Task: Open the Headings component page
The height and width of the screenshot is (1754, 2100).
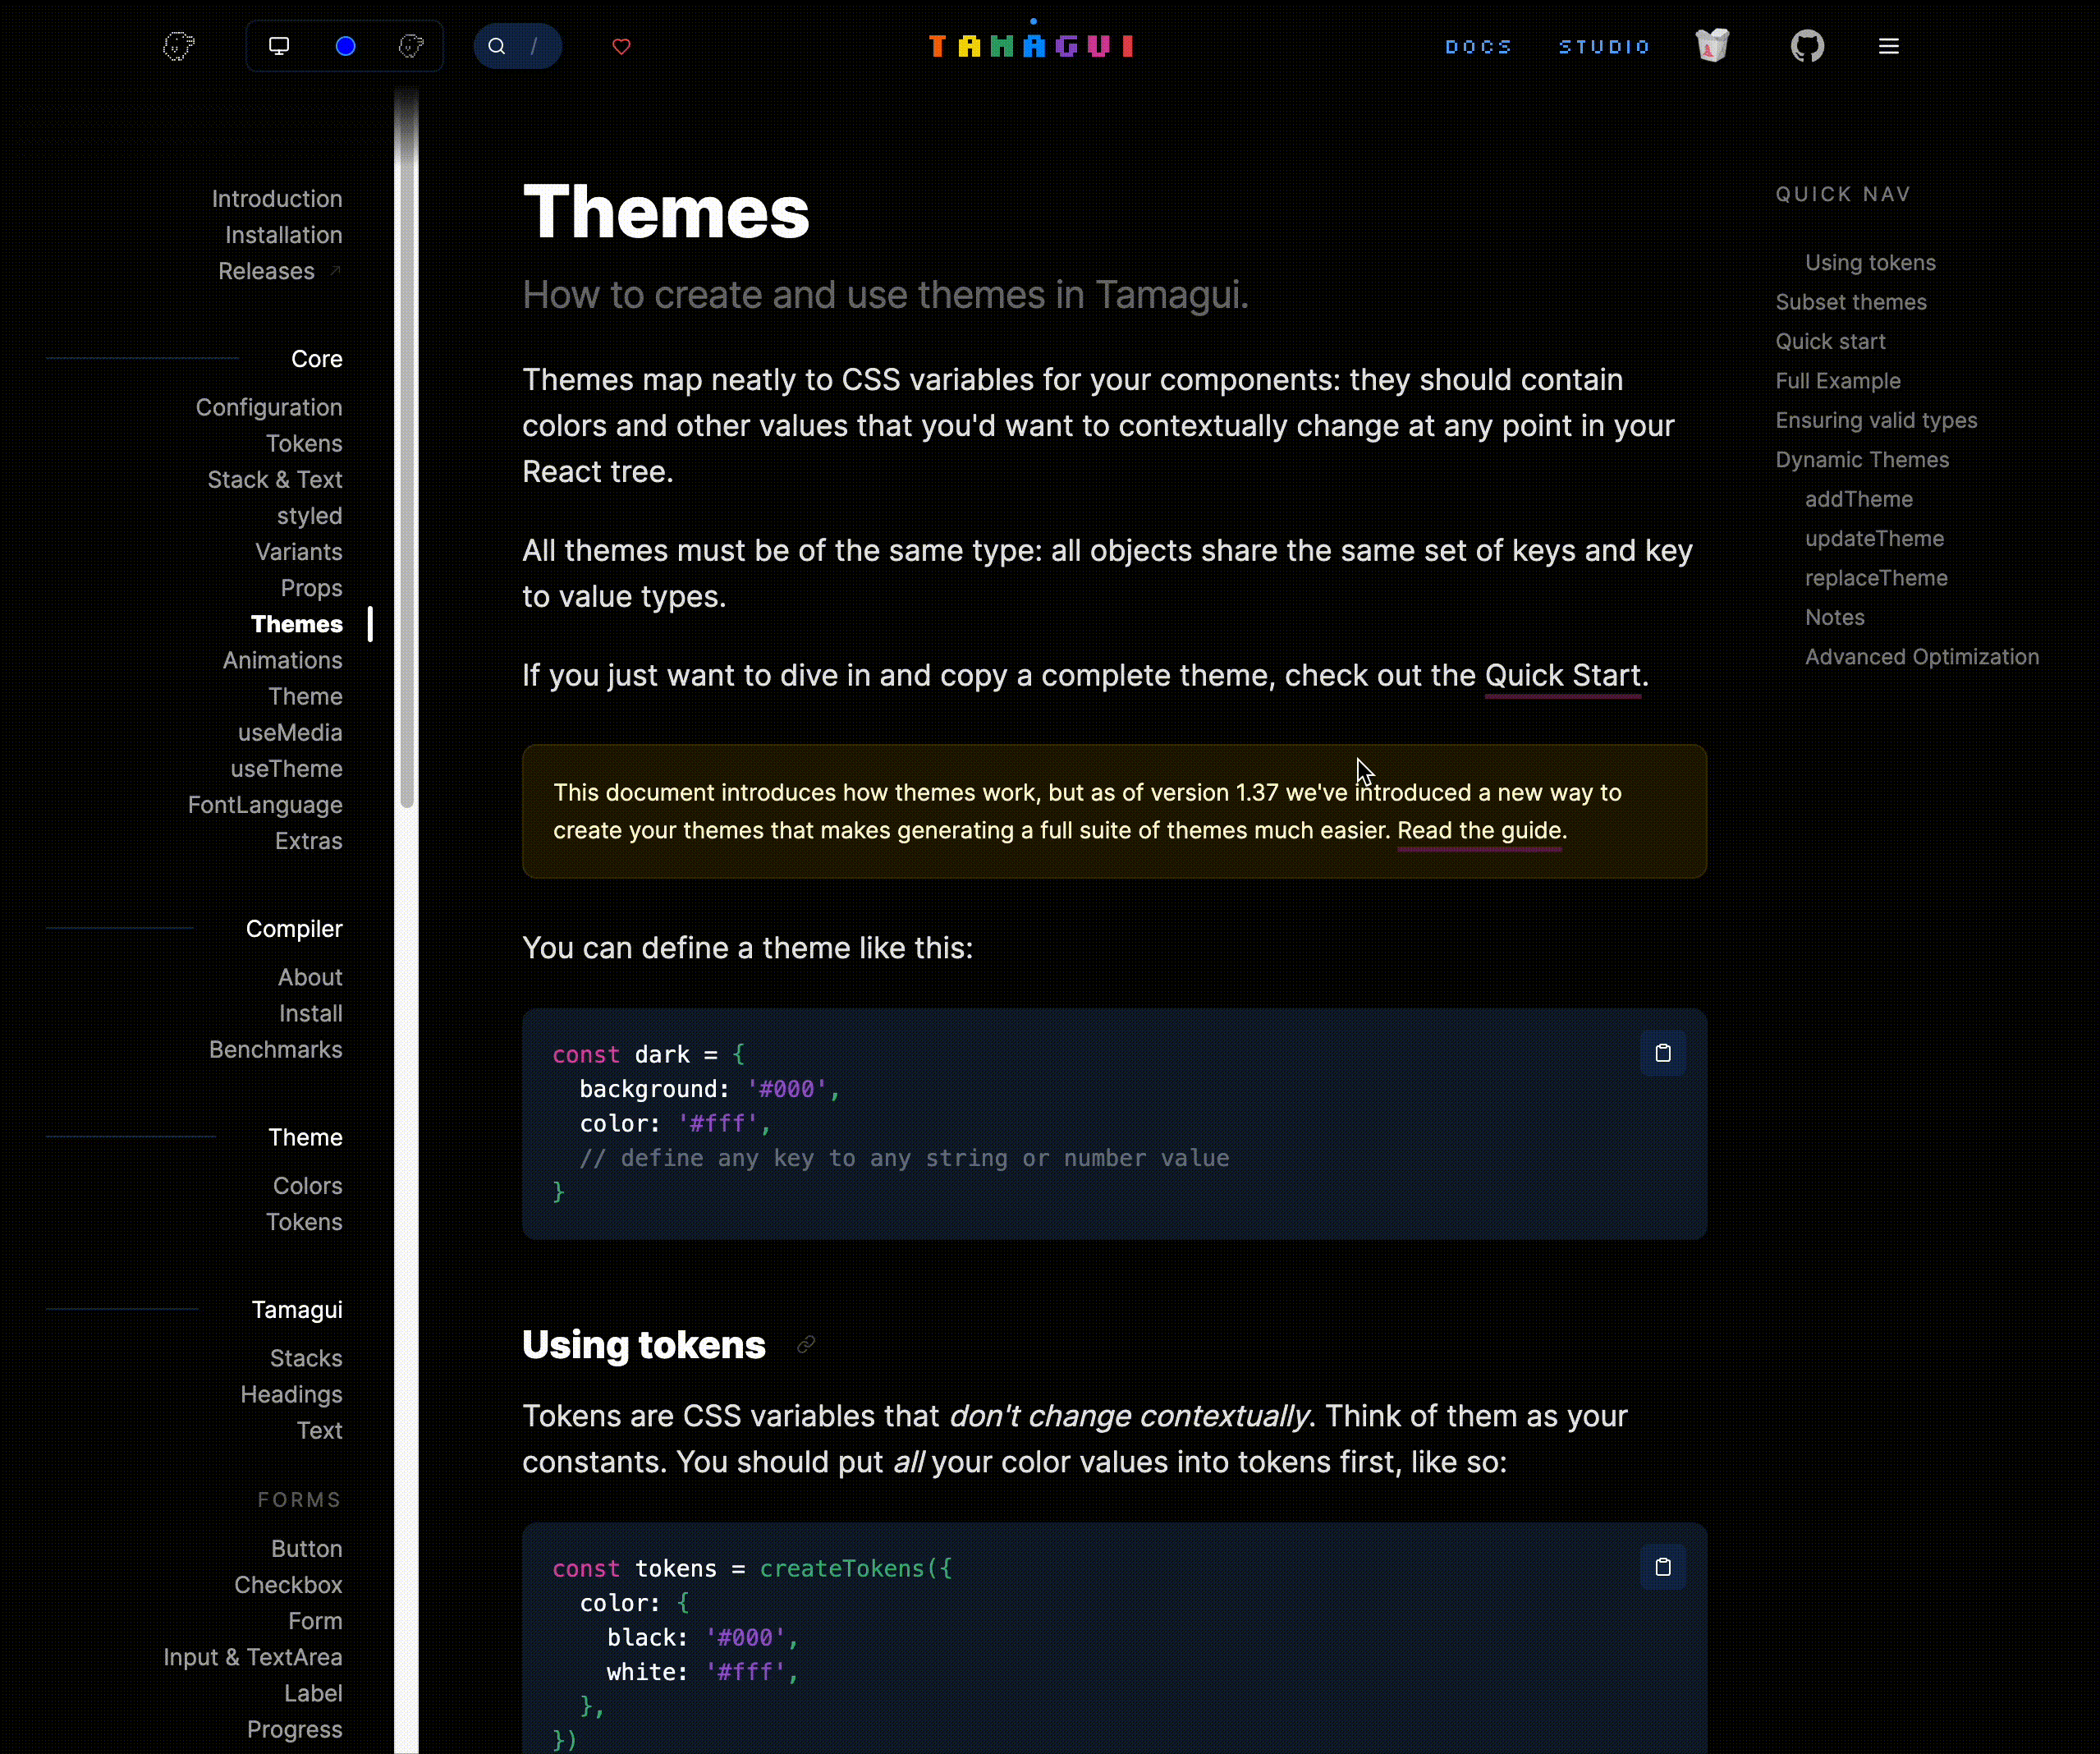Action: pyautogui.click(x=291, y=1394)
